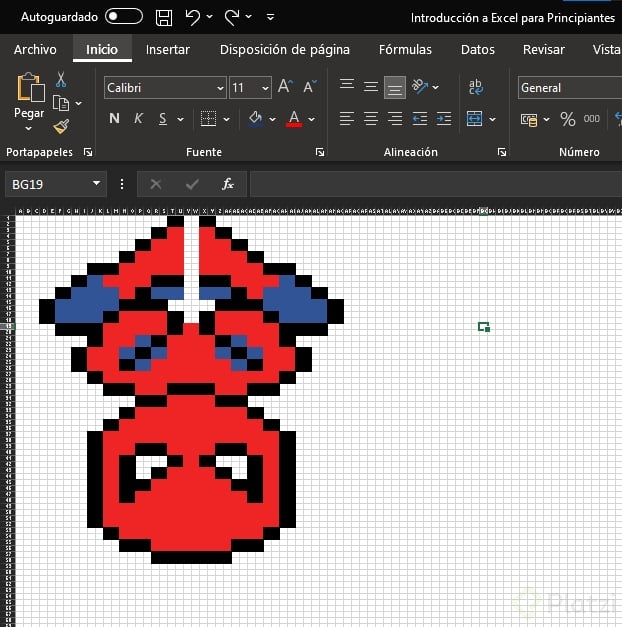The image size is (622, 627).
Task: Click the text Orientation icon
Action: tap(420, 86)
